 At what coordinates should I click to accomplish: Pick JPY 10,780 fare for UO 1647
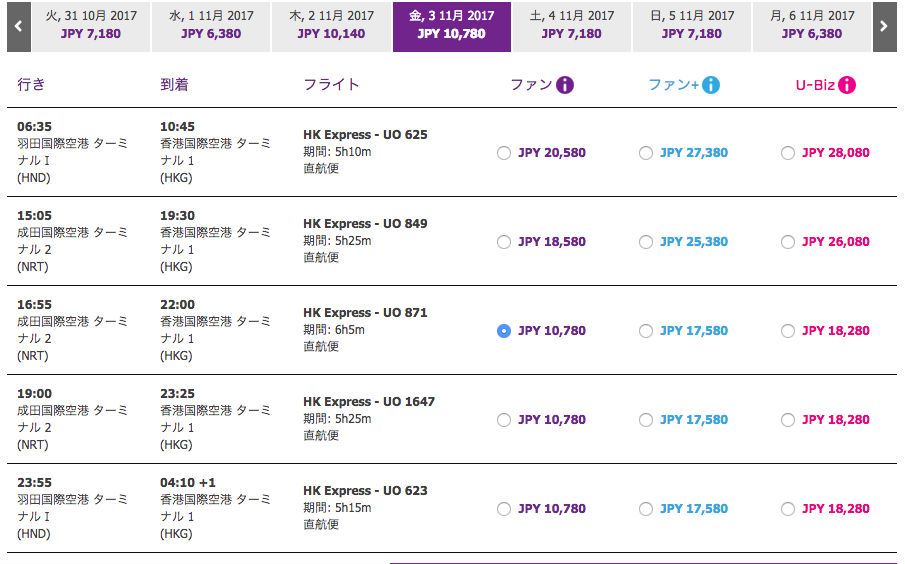point(504,420)
